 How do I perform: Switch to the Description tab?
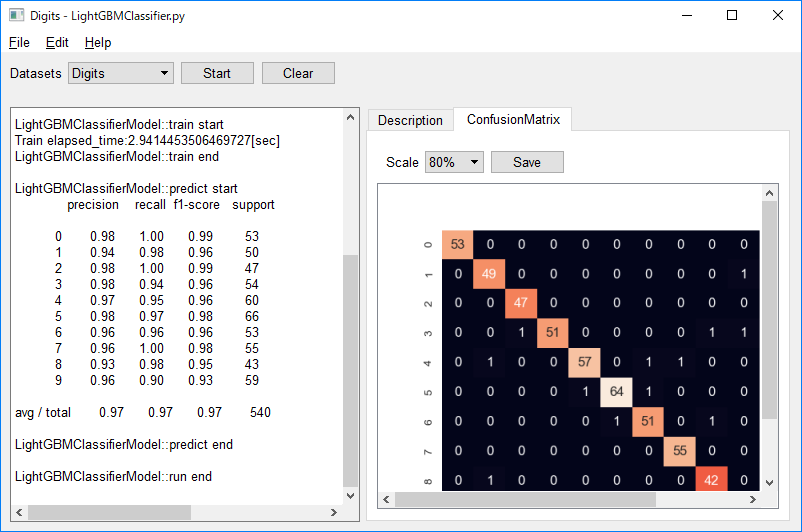coord(410,120)
